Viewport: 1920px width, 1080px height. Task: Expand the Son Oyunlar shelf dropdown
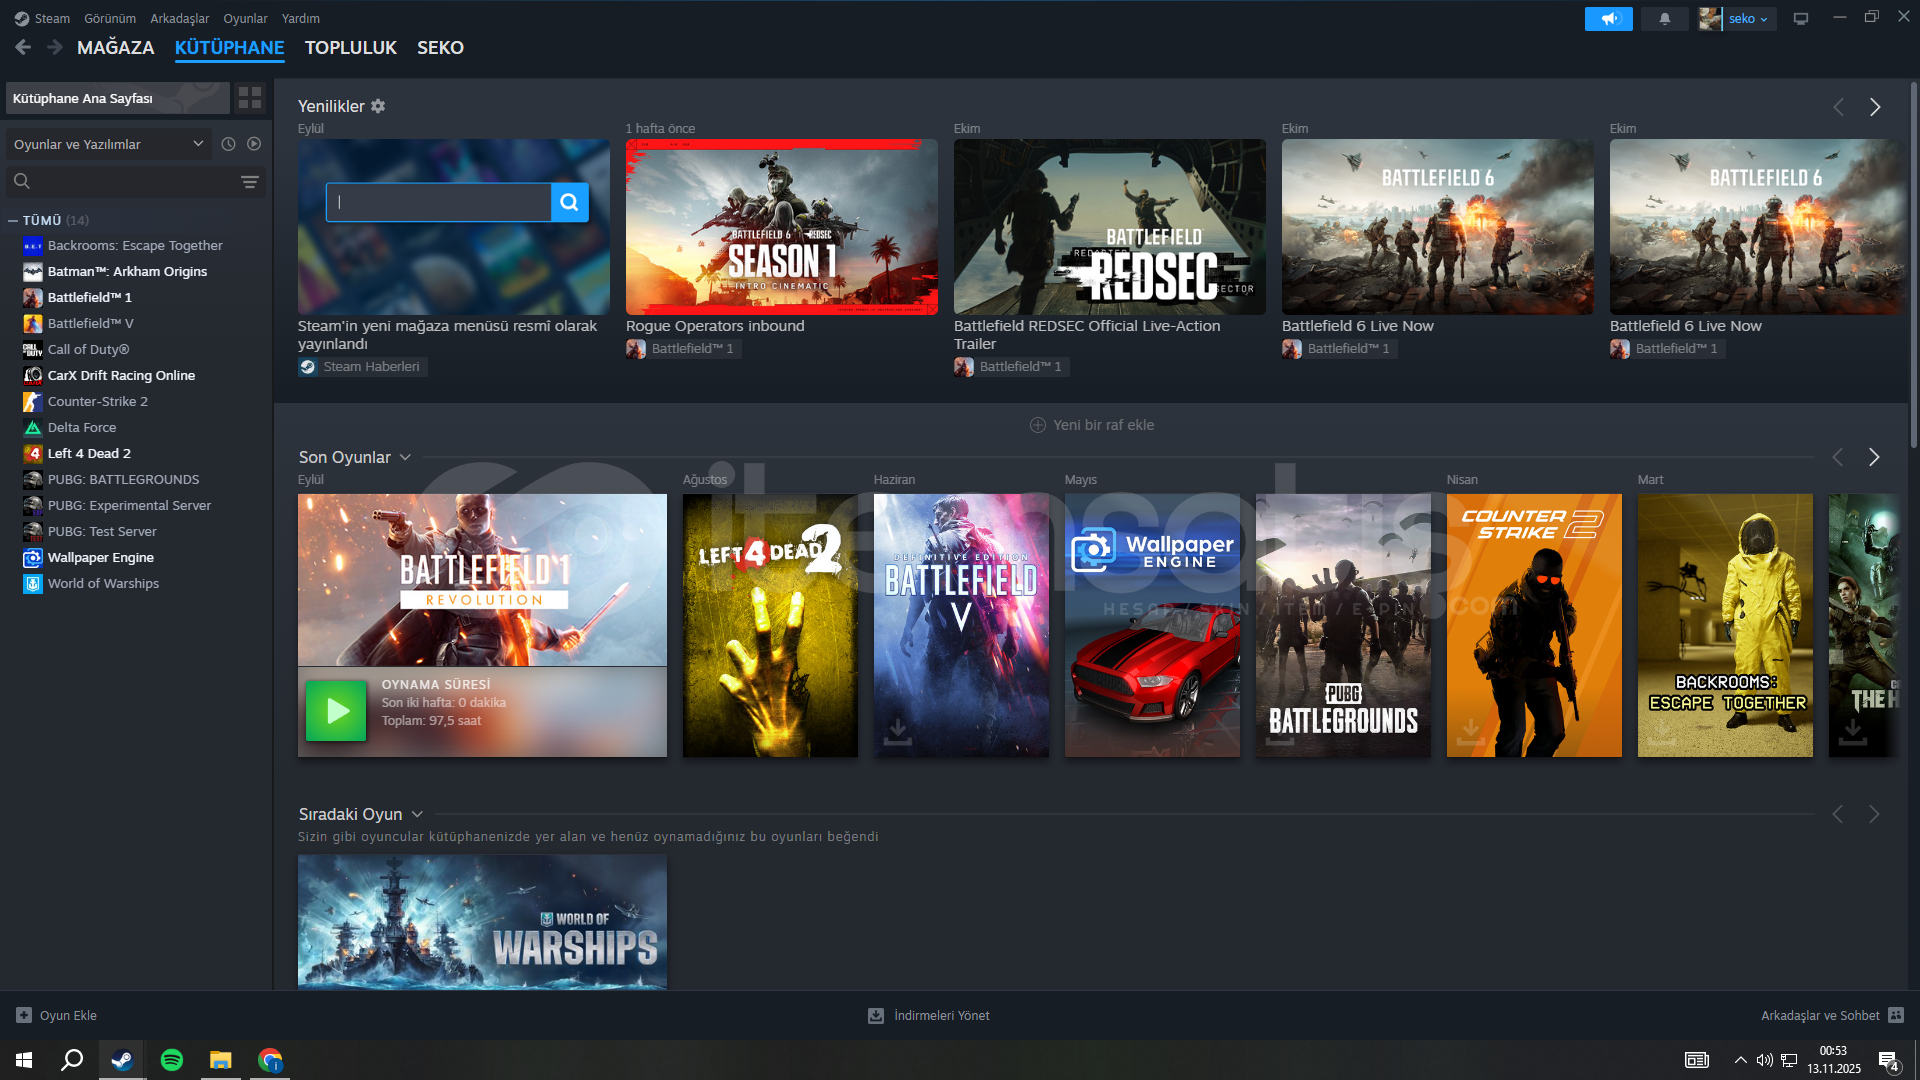[x=405, y=457]
